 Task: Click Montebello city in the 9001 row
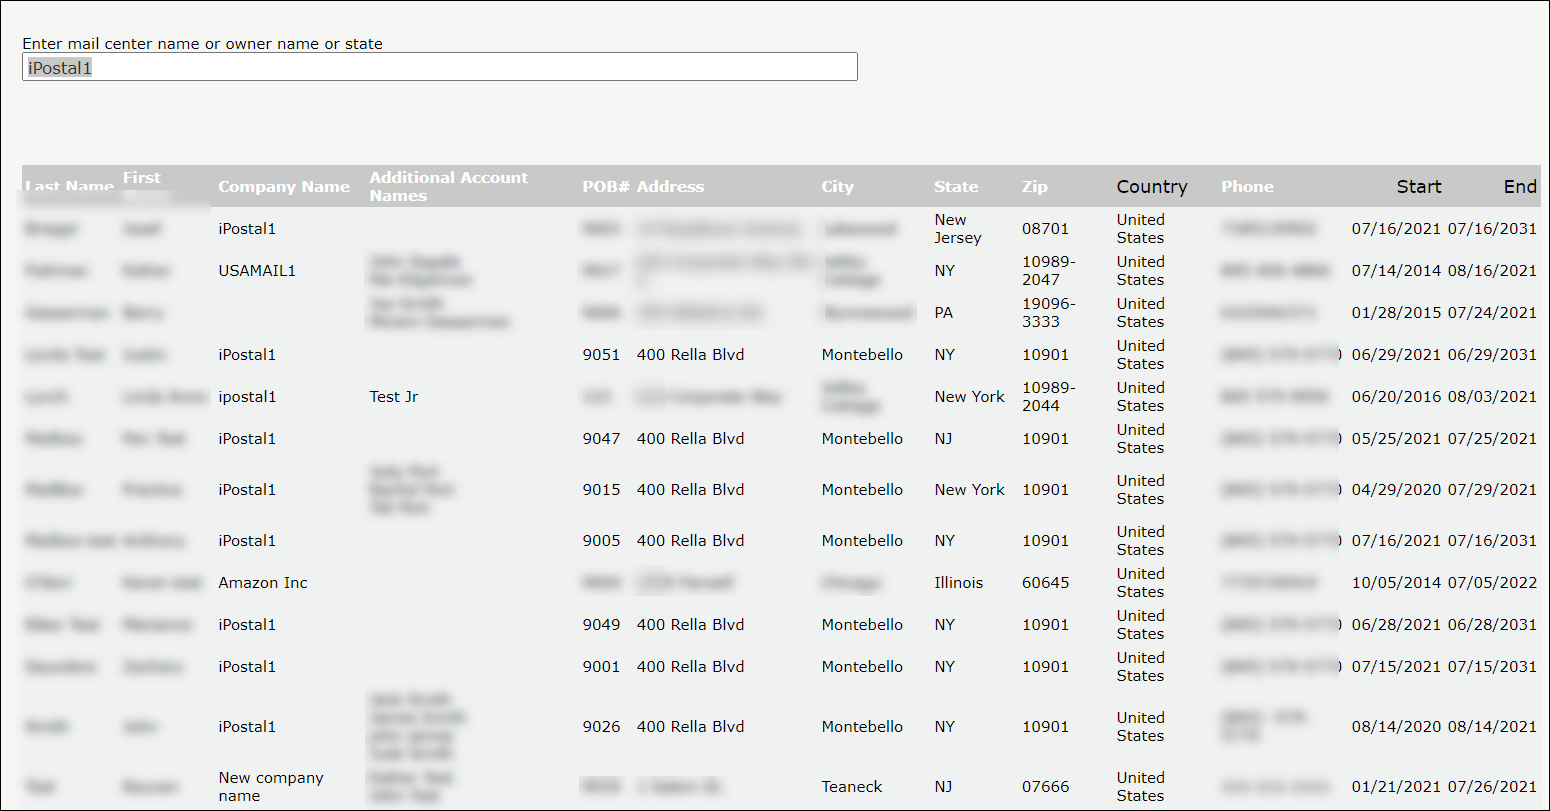[x=862, y=667]
